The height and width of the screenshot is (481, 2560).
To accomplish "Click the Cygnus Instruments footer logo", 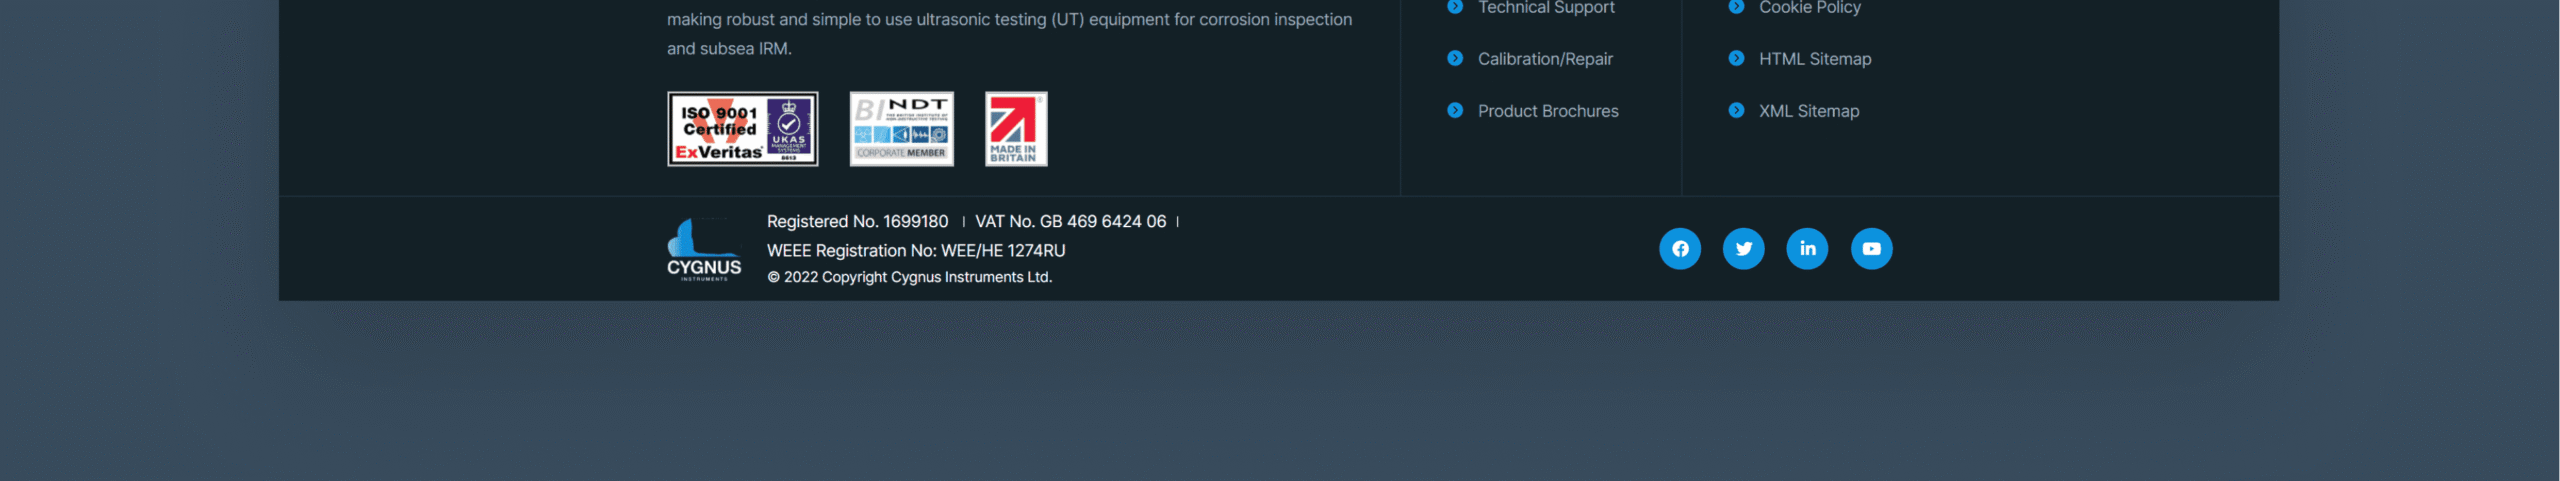I will point(704,250).
